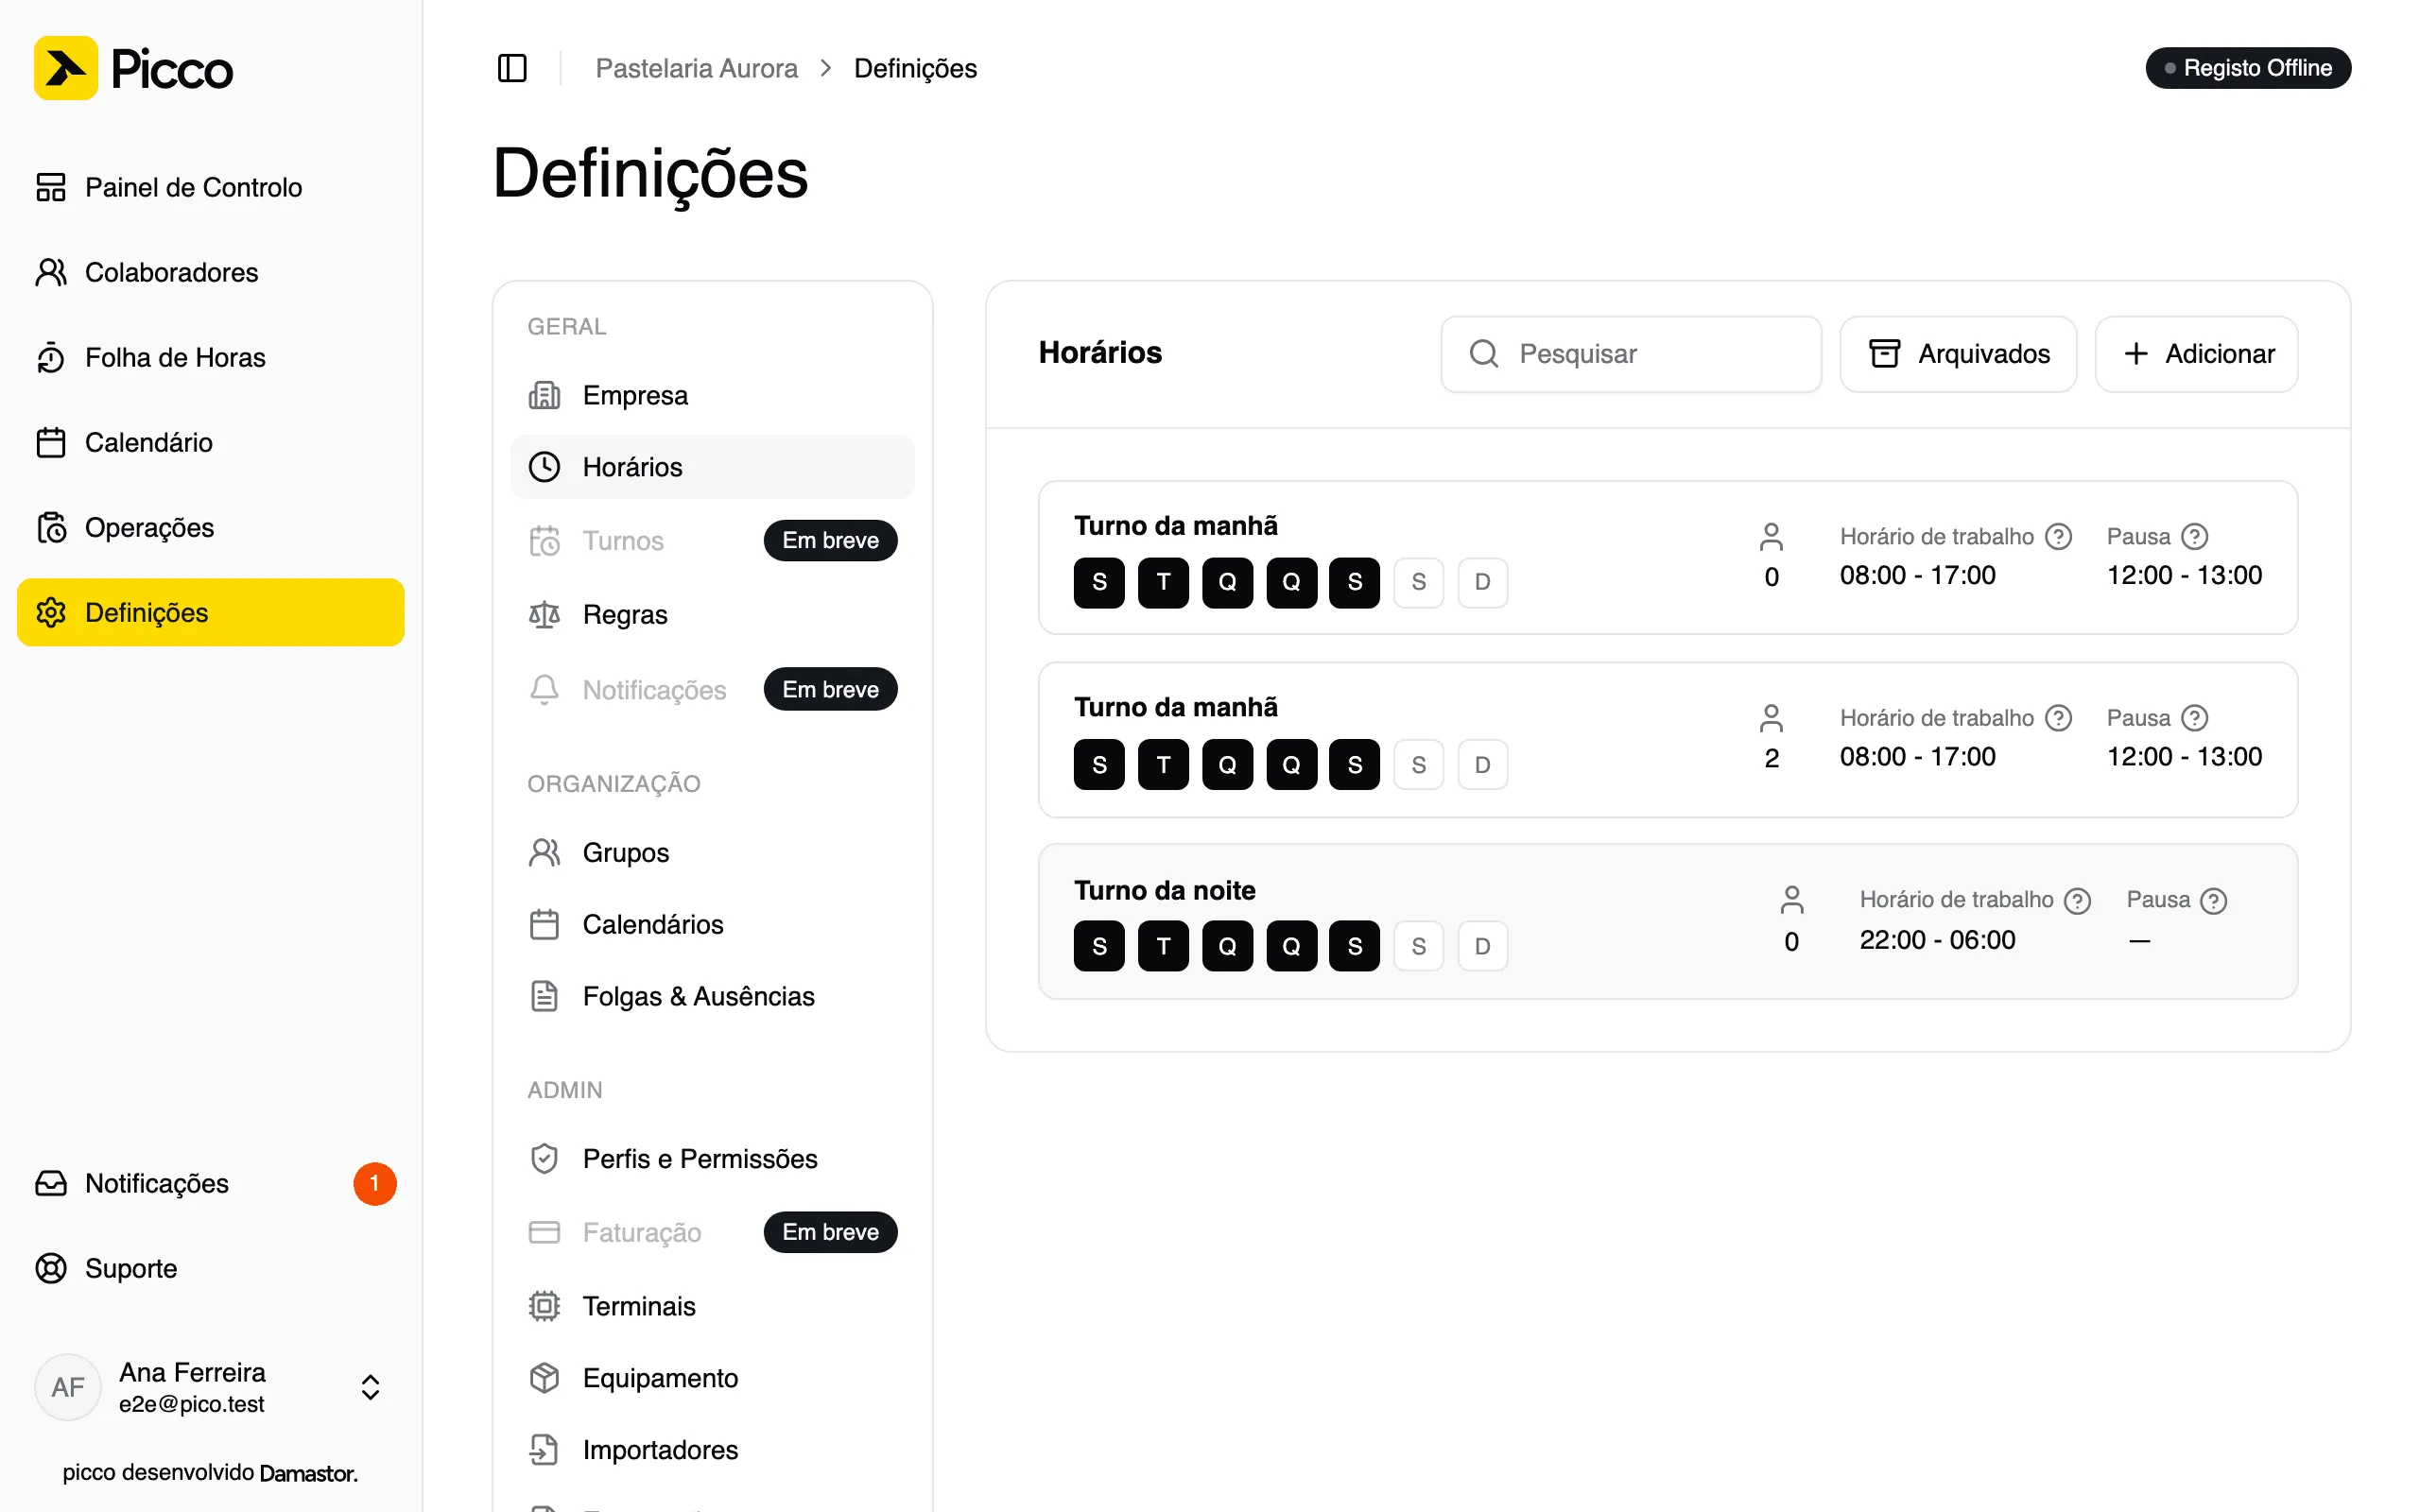2420x1512 pixels.
Task: Open Equipamento settings
Action: coord(712,1378)
